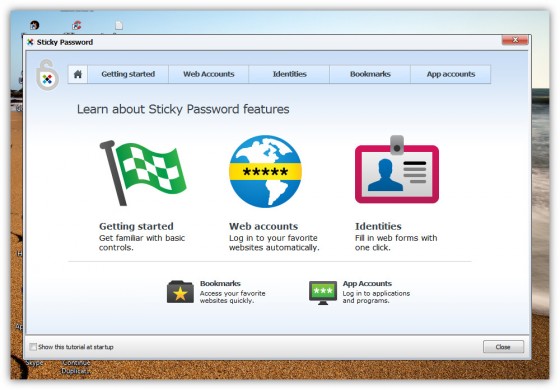Screen dimensions: 560x390
Task: Click 'Learn about Sticky Password features' heading
Action: (x=183, y=109)
